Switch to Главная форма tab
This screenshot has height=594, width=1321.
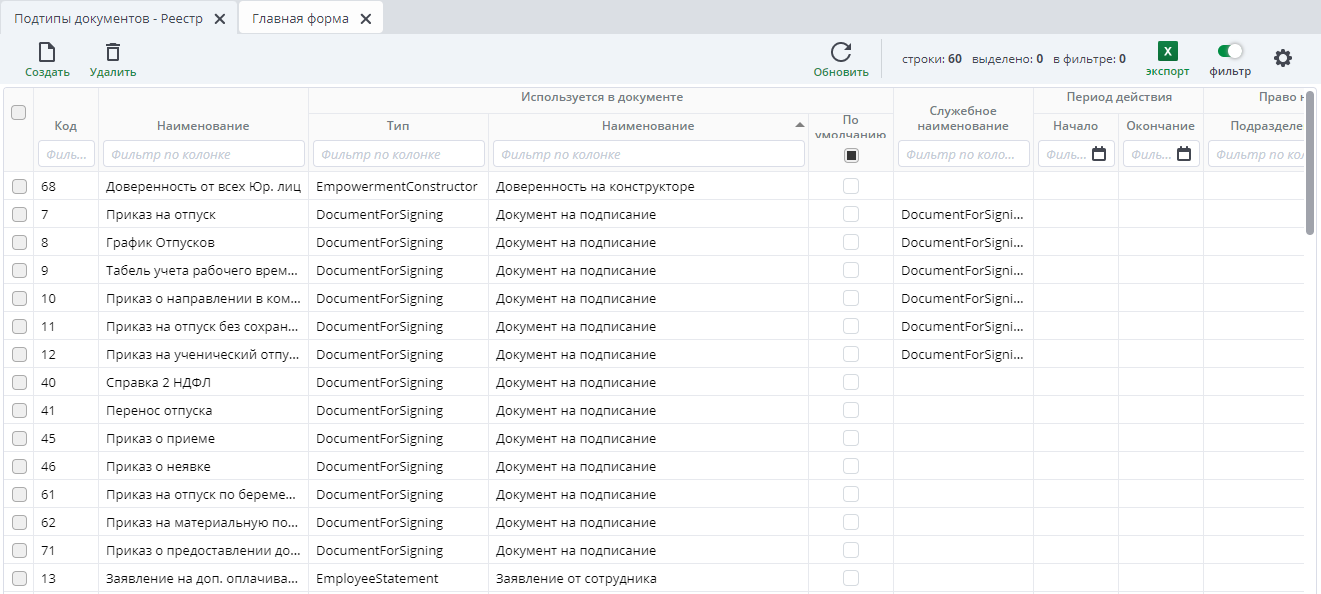tap(300, 19)
